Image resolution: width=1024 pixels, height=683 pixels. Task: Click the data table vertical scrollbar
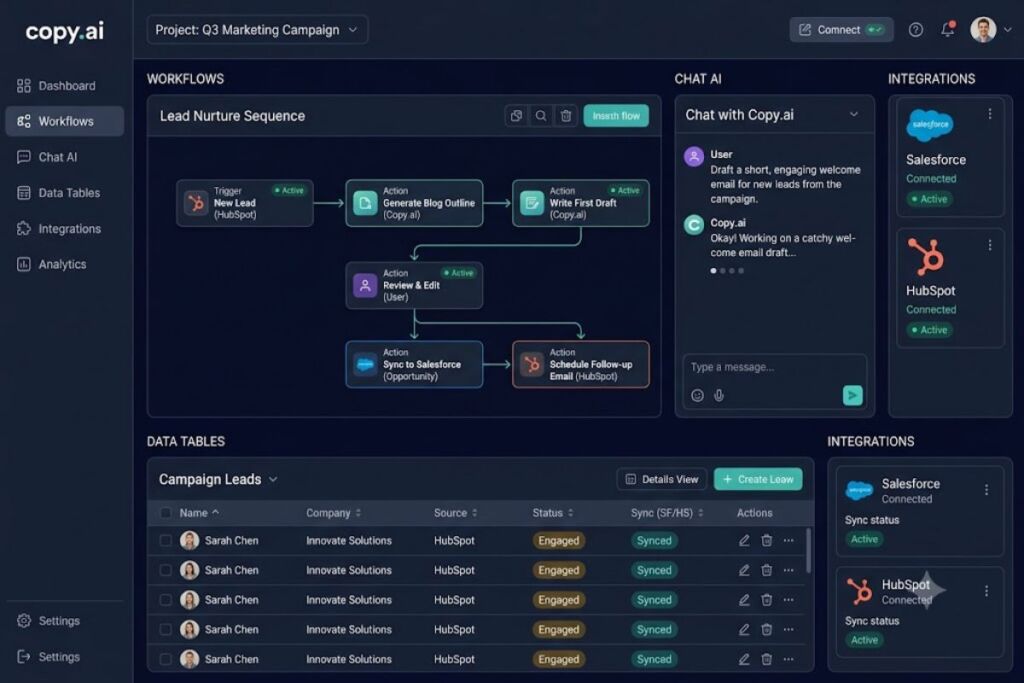pos(808,550)
